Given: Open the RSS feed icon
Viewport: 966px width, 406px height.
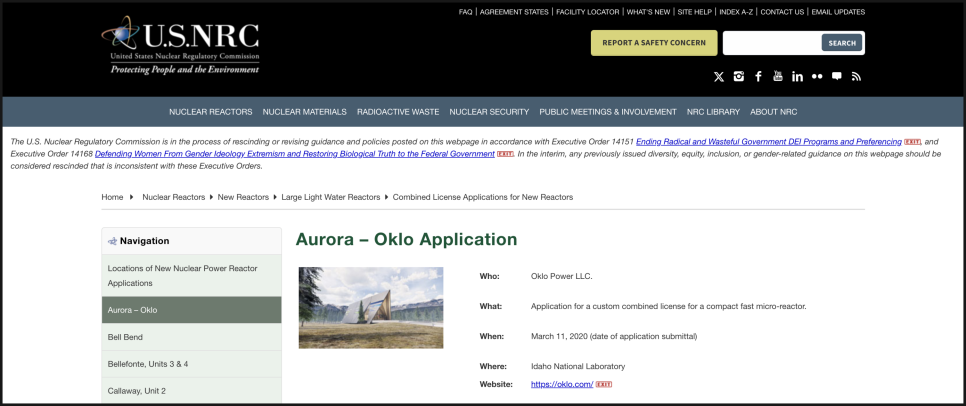Looking at the screenshot, I should click(856, 76).
